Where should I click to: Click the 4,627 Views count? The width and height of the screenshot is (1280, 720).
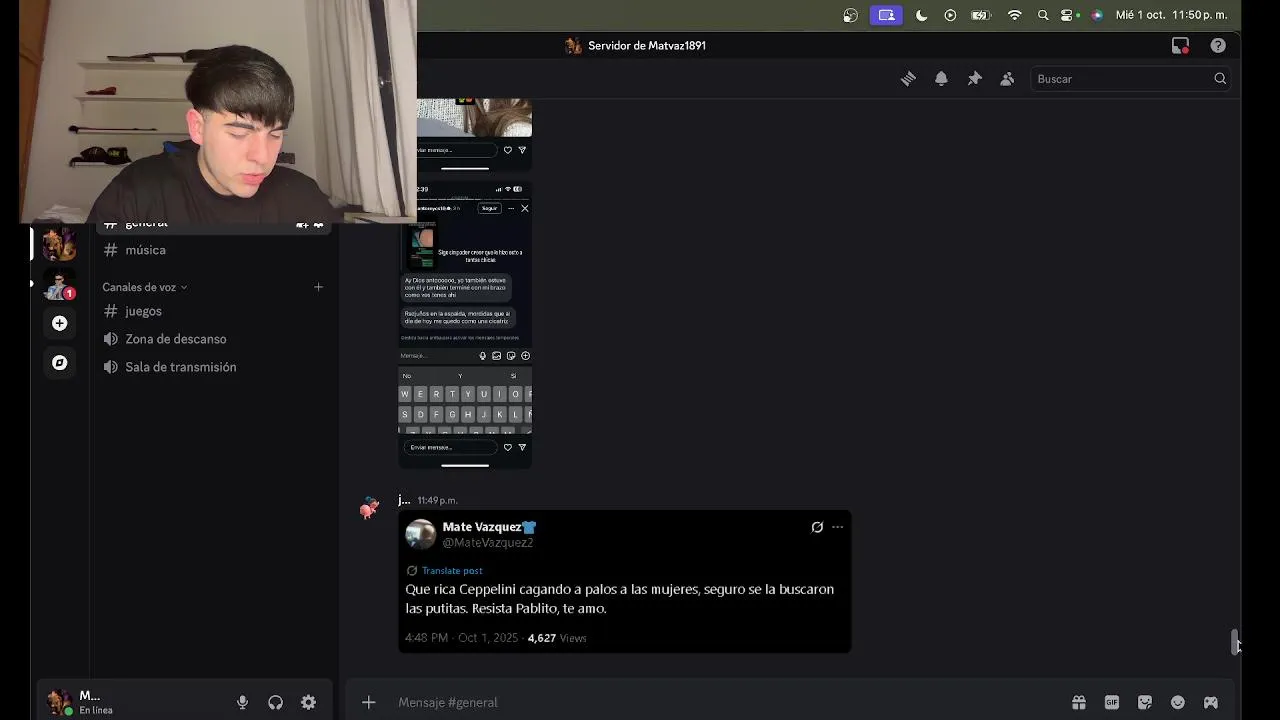point(557,638)
